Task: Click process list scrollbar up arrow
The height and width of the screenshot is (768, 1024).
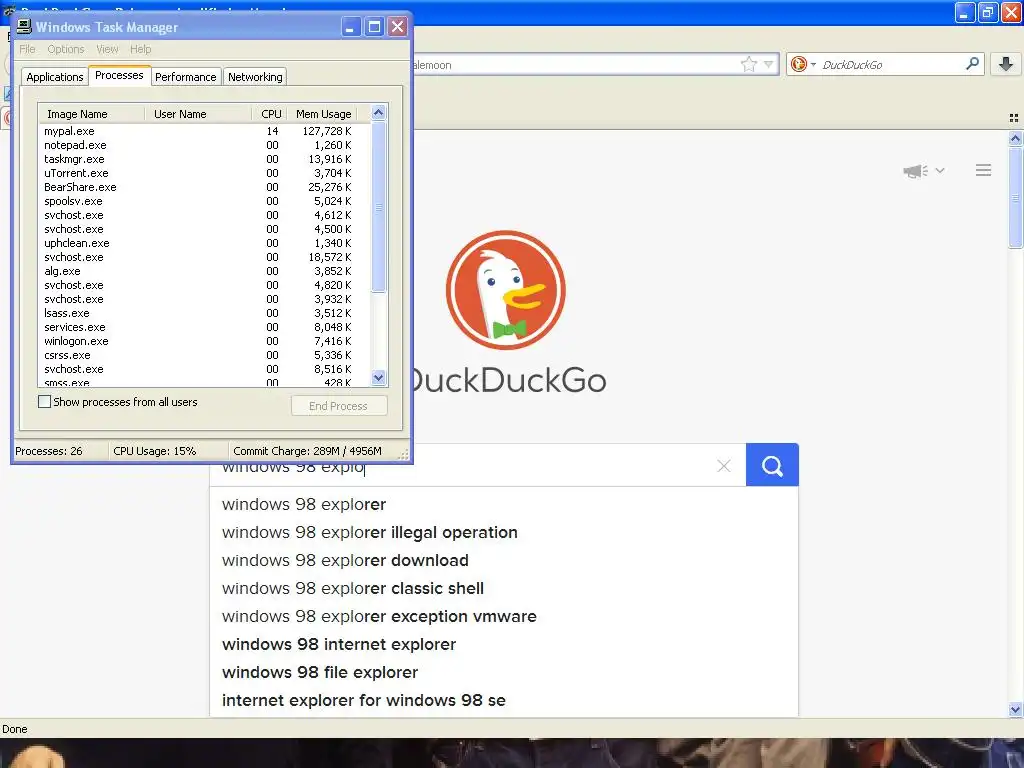Action: pos(379,113)
